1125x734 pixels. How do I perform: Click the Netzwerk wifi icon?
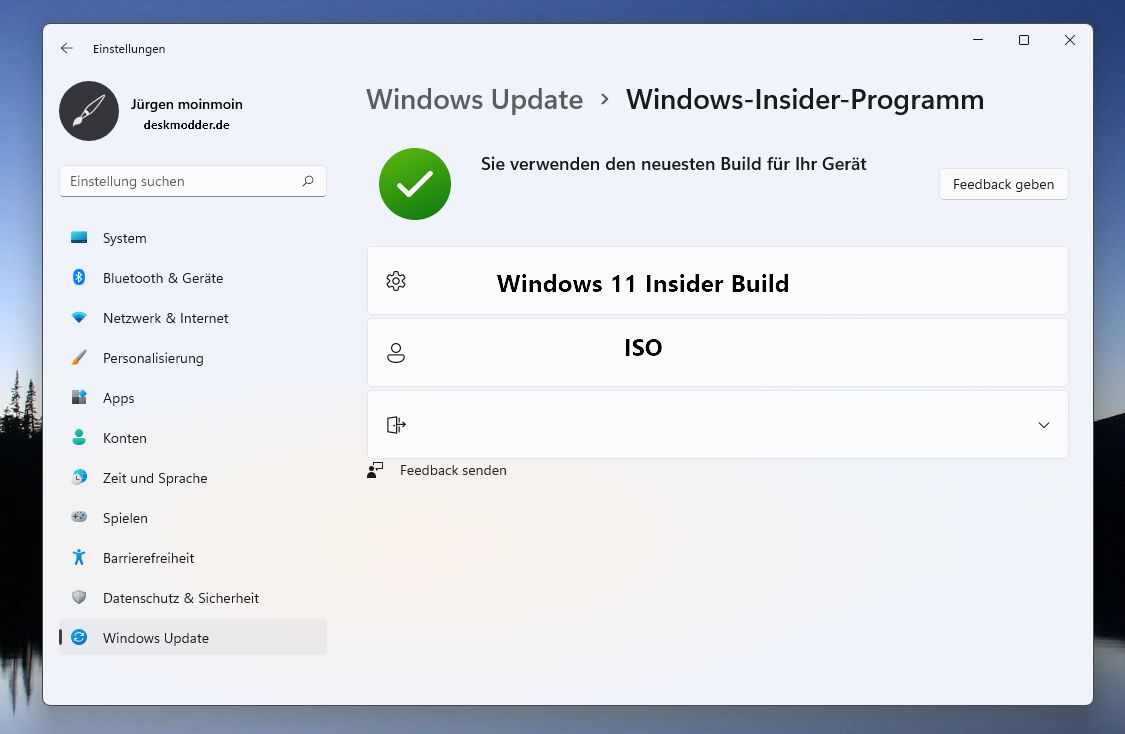point(79,317)
